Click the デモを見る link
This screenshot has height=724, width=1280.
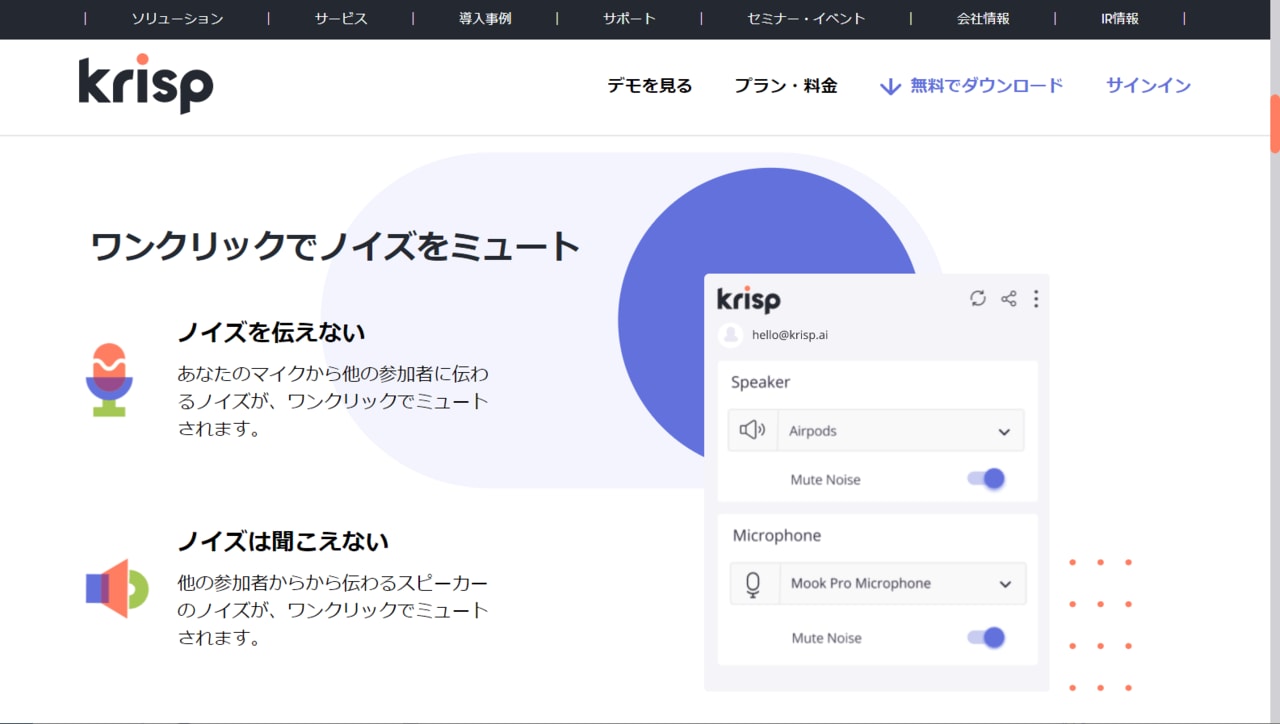650,86
